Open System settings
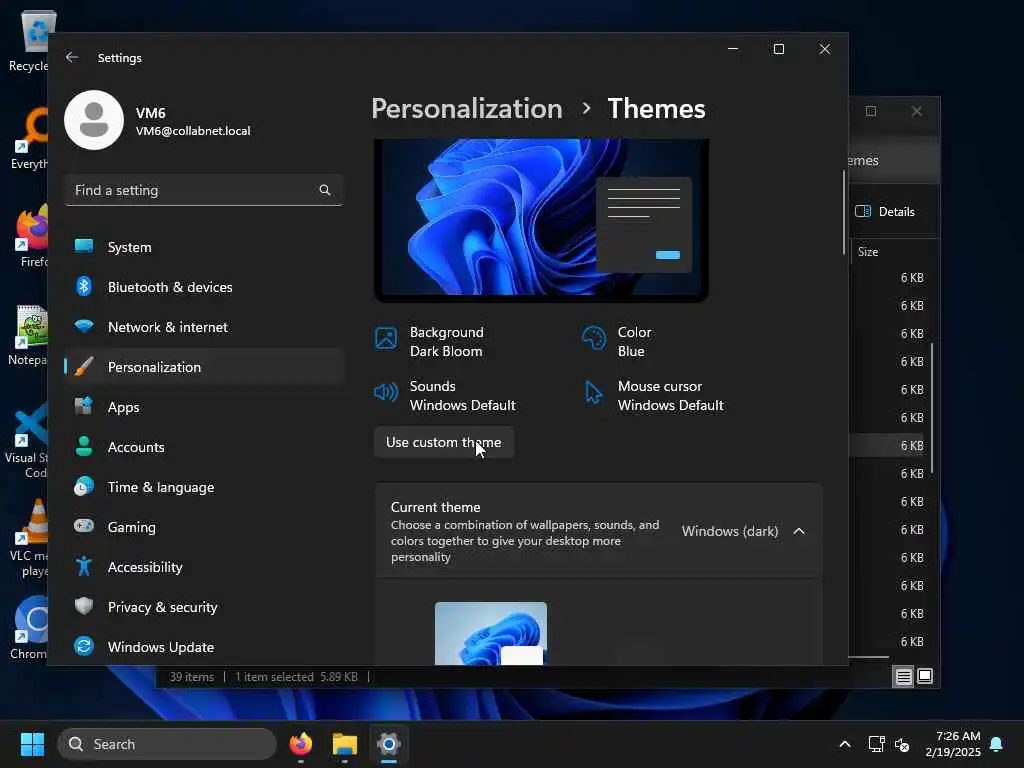Viewport: 1024px width, 768px height. pos(204,247)
